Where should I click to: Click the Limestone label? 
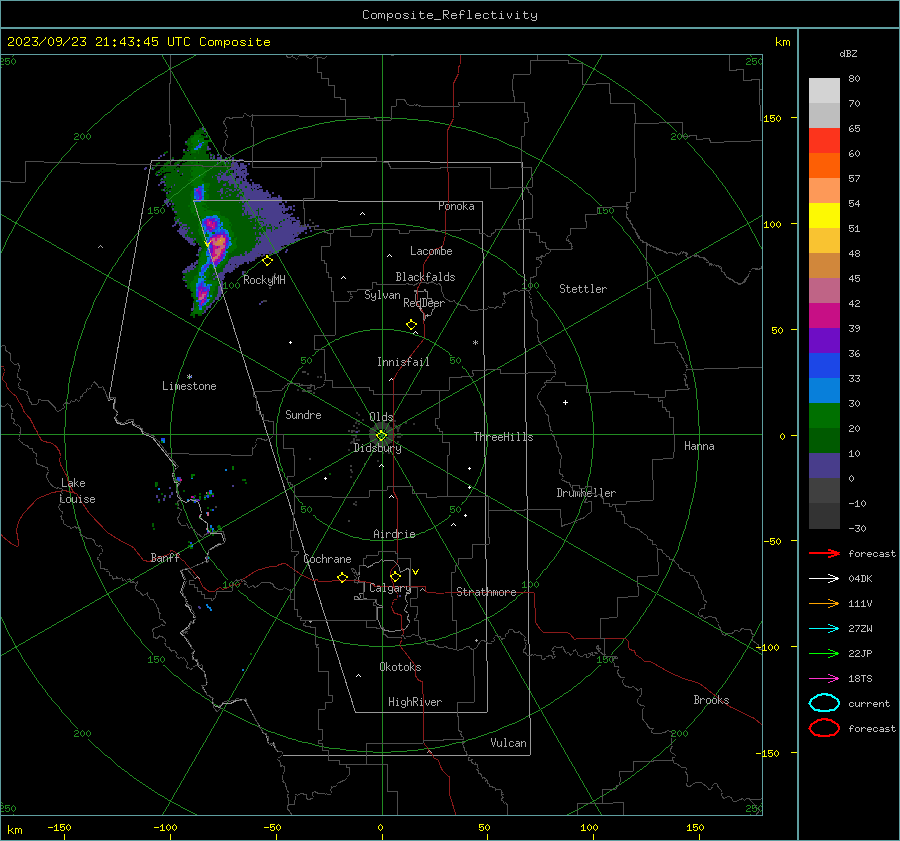point(189,386)
